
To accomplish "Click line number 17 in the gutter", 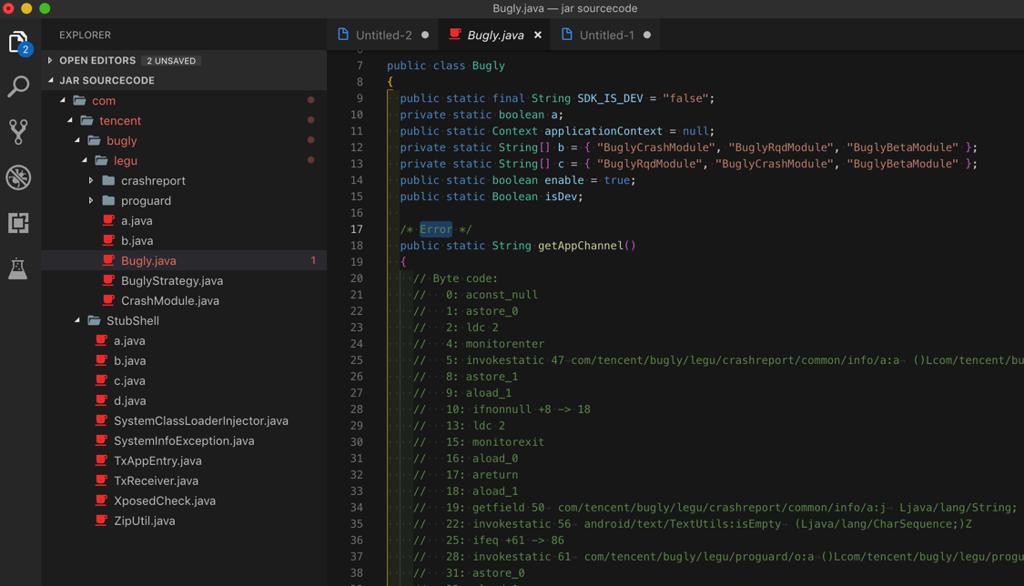I will pos(357,229).
